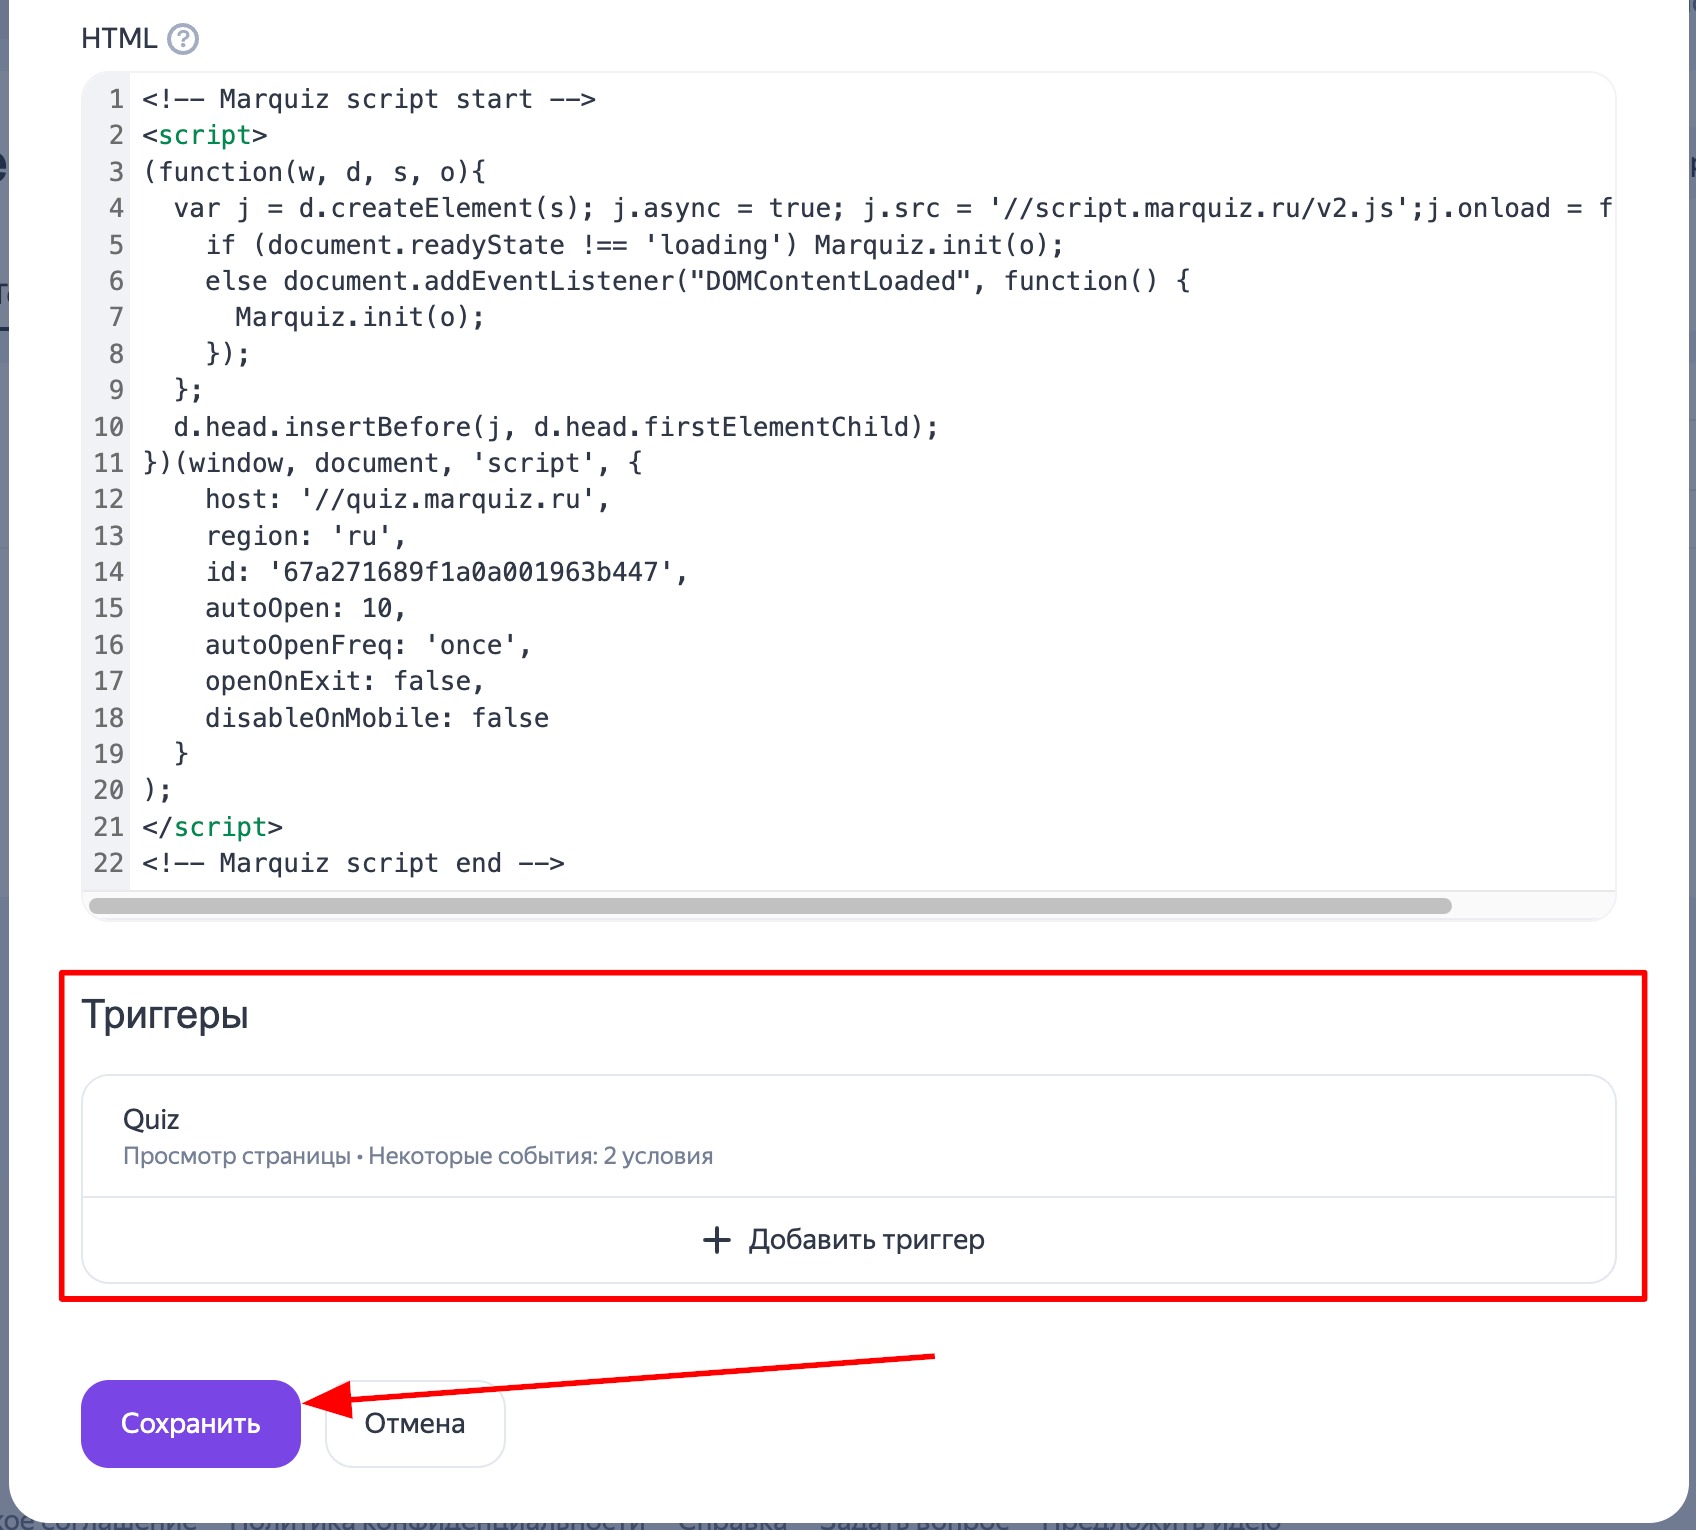Click the Отмена button
Screen dimensions: 1696x1530
415,1423
